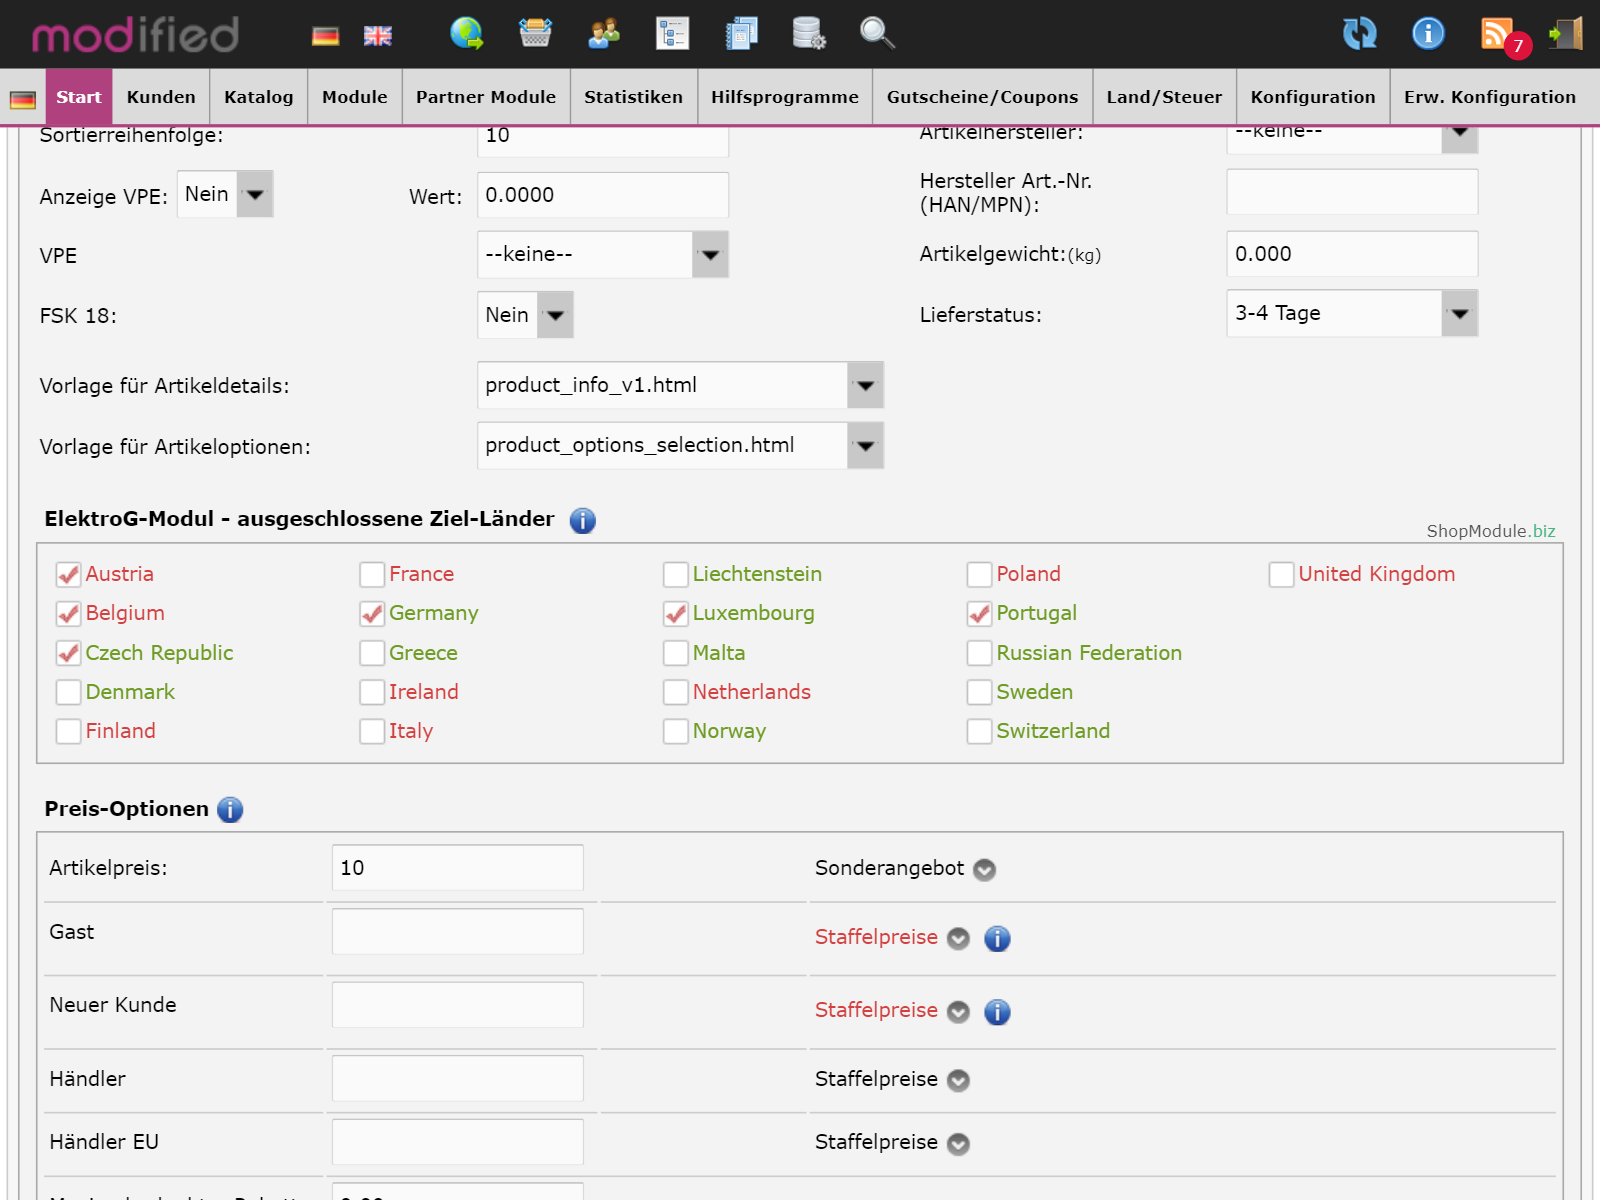Switch language with the UK flag icon
This screenshot has height=1200, width=1600.
pos(377,36)
